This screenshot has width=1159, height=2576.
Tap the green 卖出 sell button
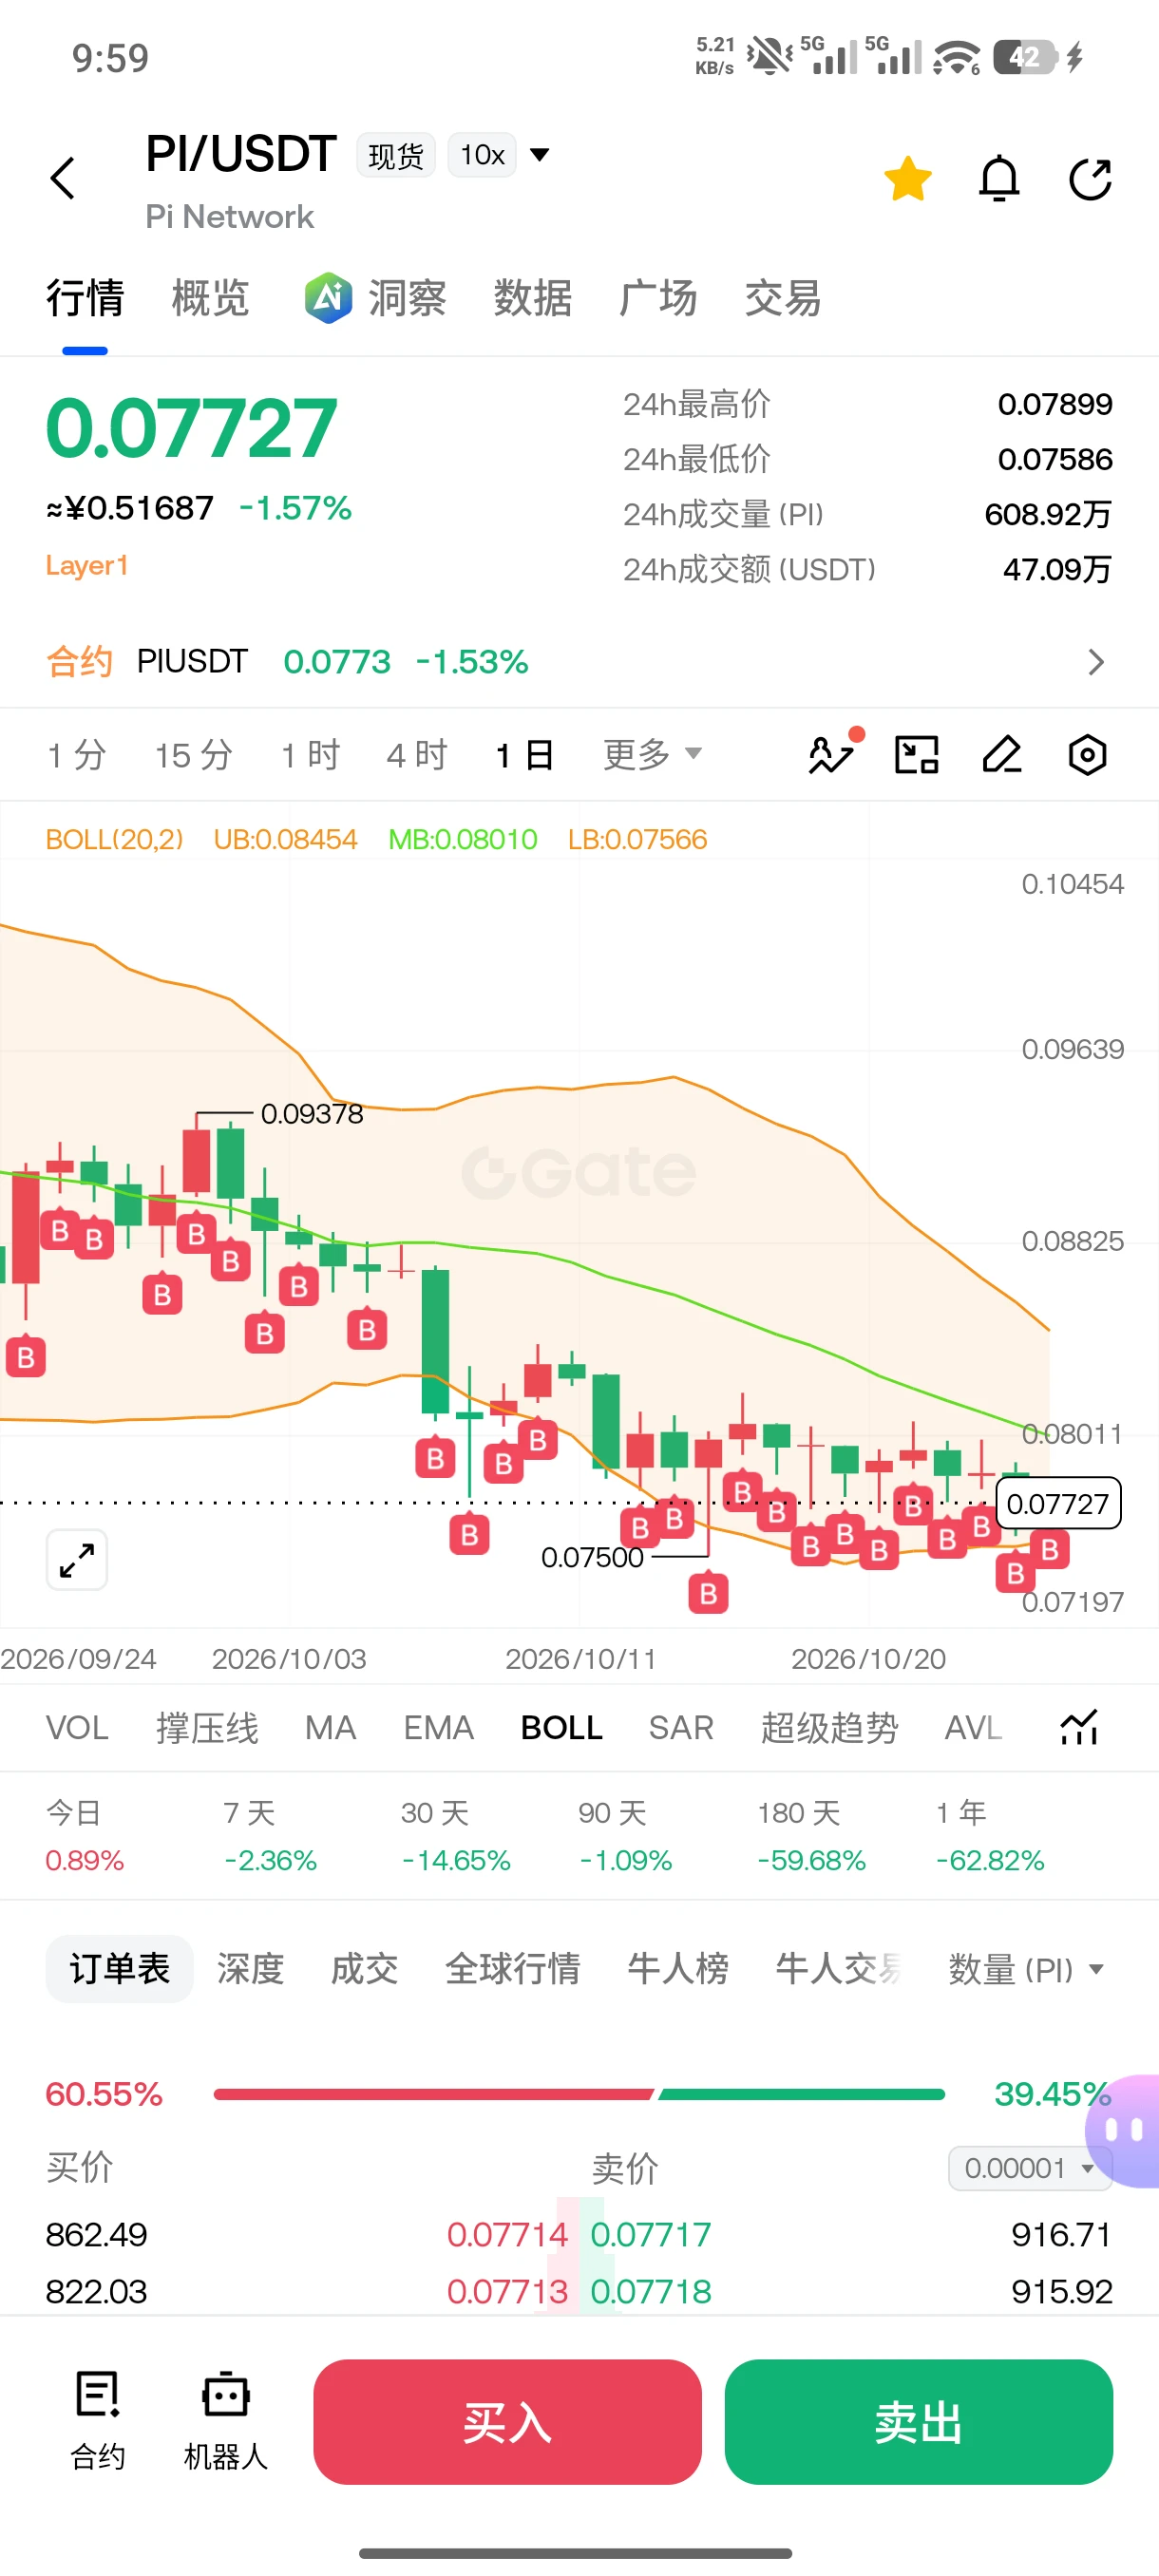point(918,2421)
